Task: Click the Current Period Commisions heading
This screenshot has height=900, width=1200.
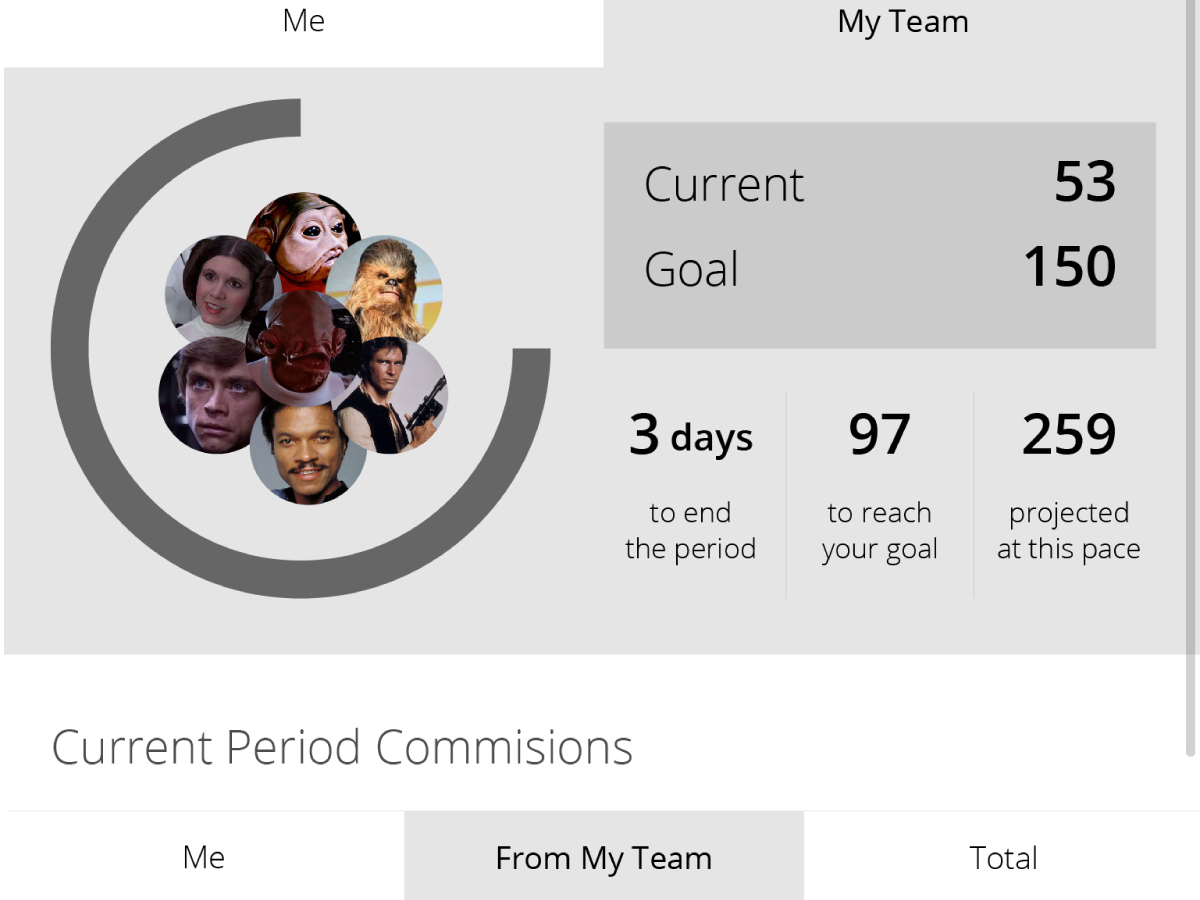Action: point(342,747)
